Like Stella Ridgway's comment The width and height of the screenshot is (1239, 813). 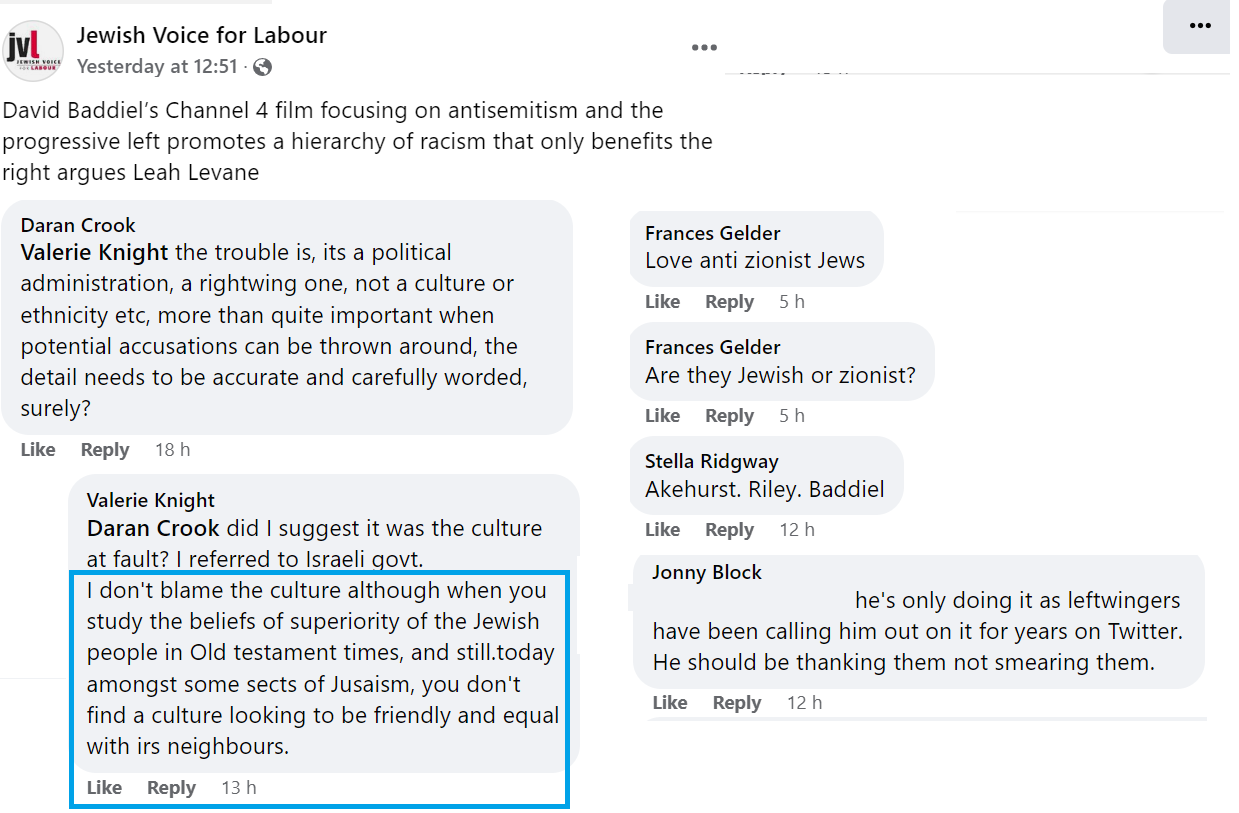point(662,530)
